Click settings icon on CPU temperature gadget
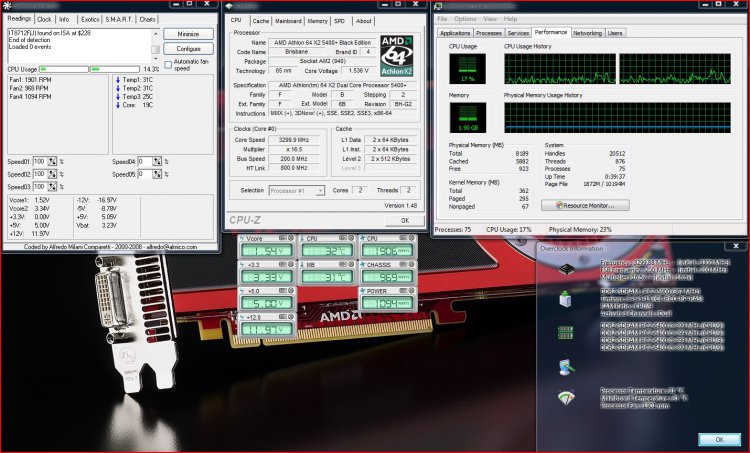 (343, 238)
